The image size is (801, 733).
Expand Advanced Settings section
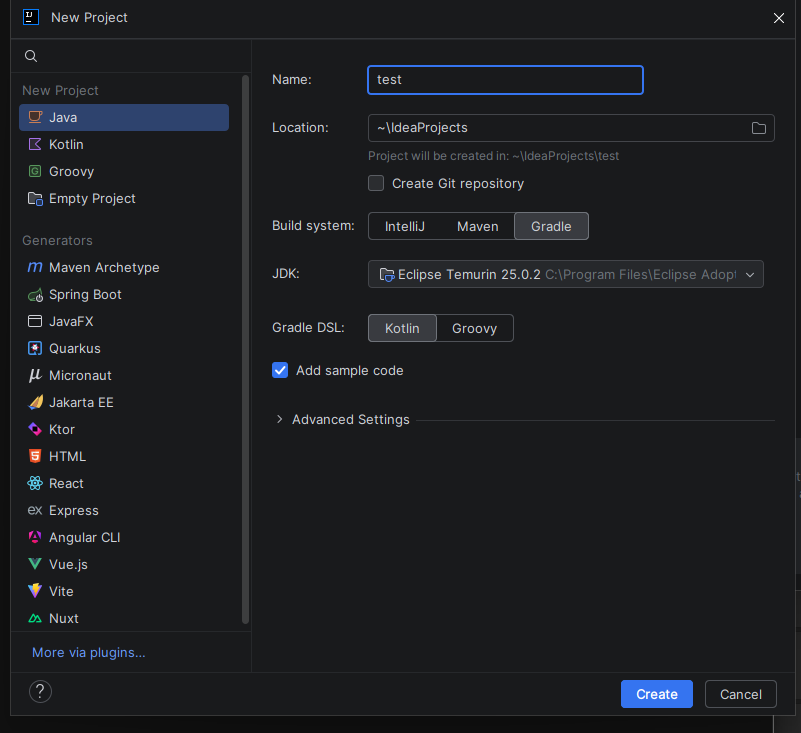pyautogui.click(x=279, y=420)
